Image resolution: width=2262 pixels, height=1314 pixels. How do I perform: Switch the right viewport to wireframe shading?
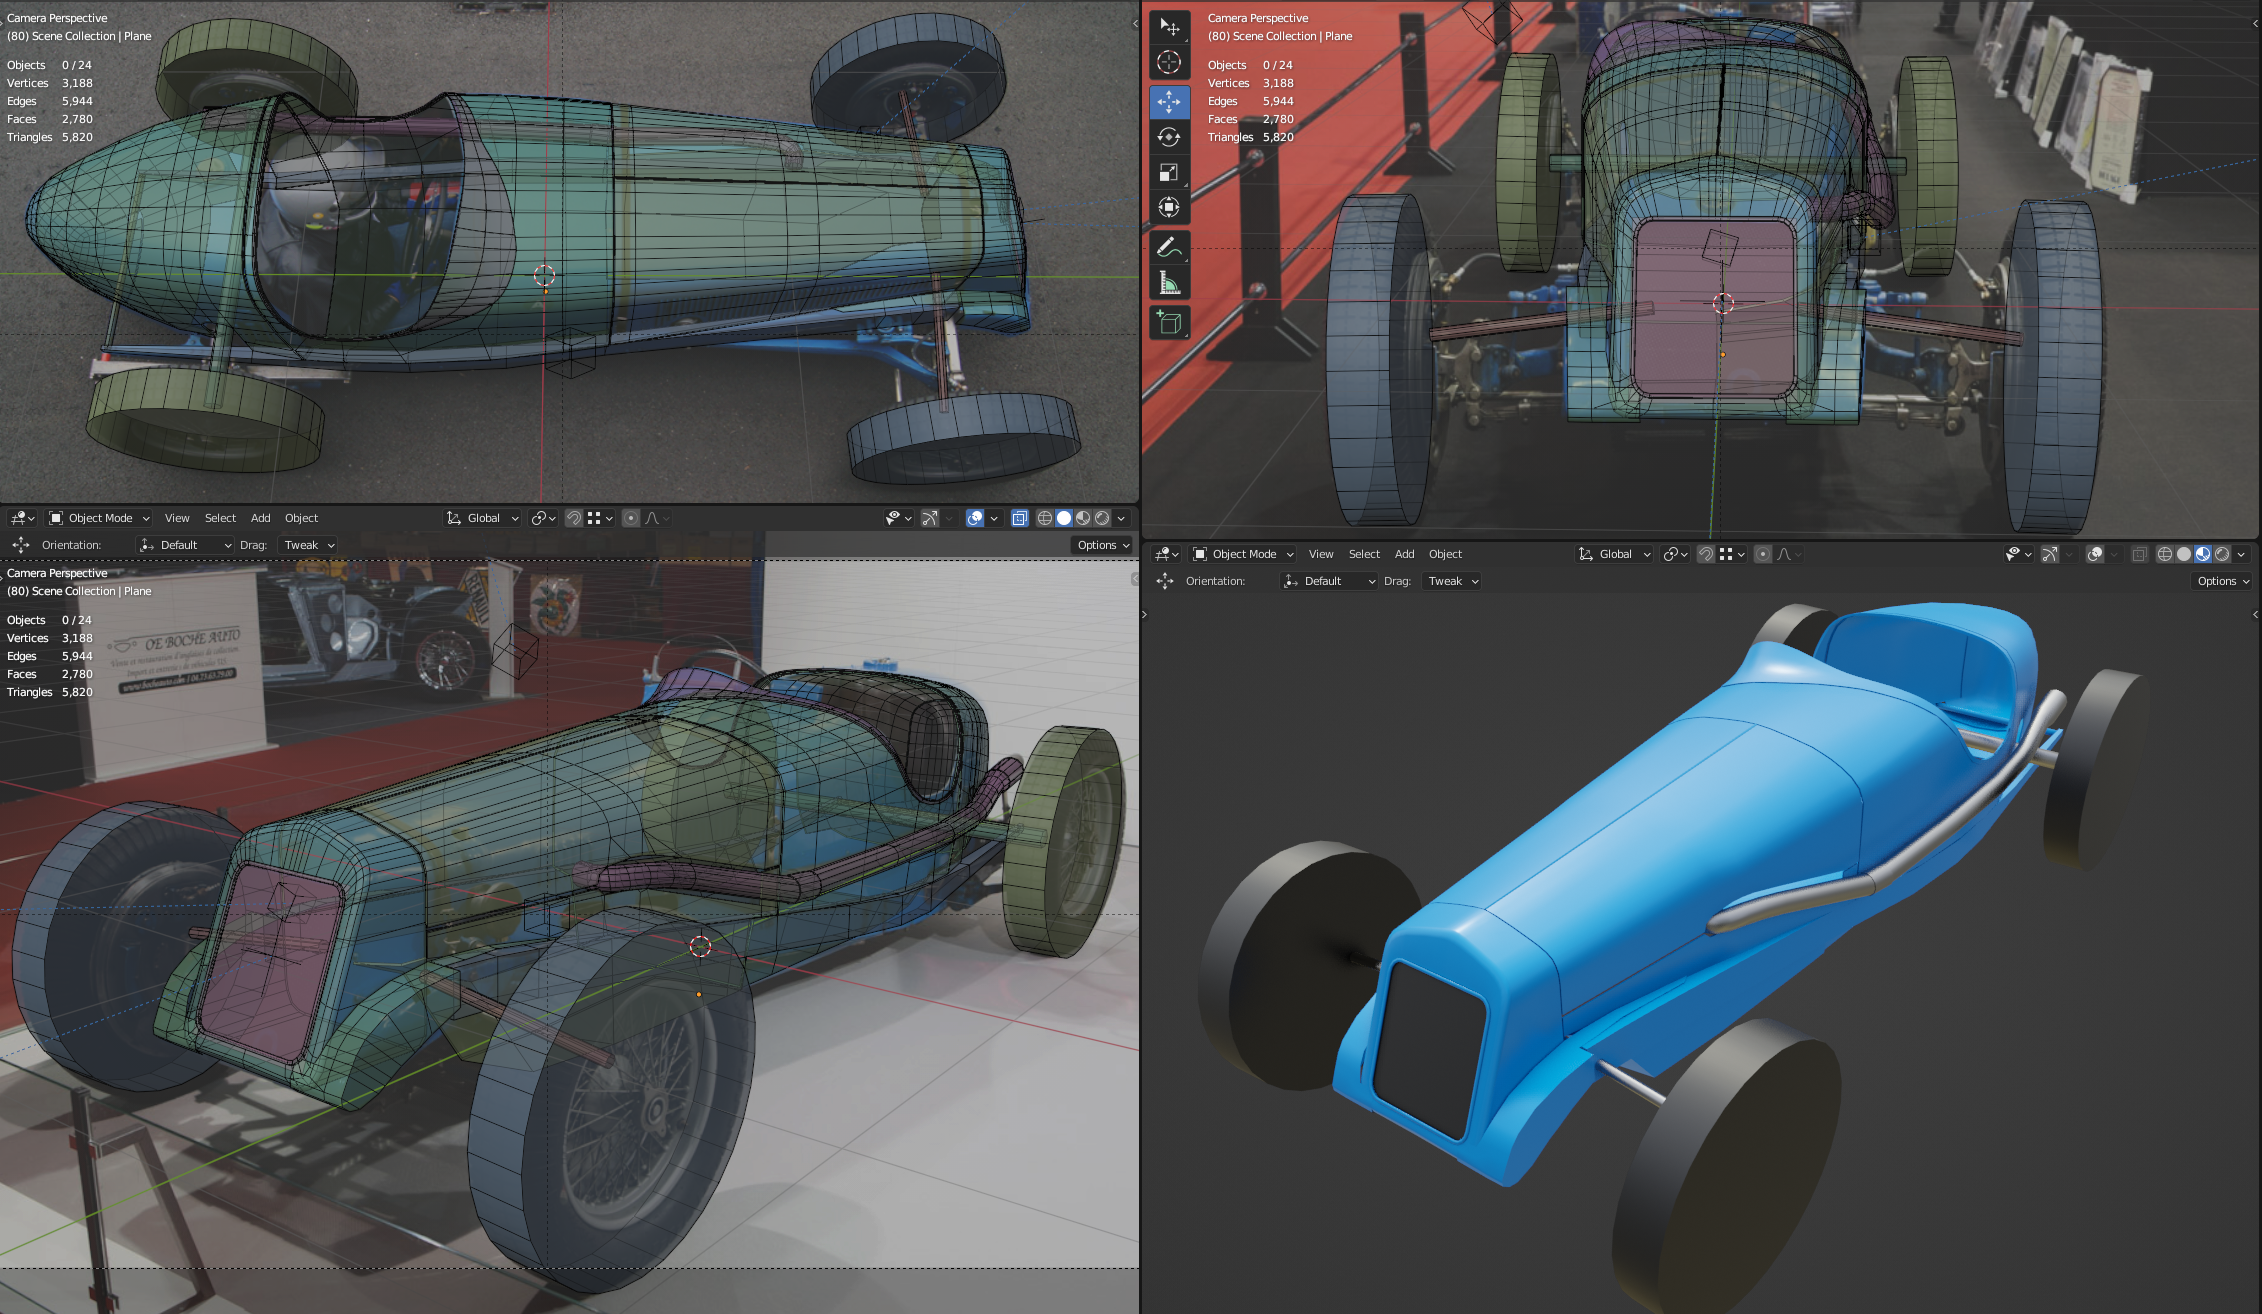(x=2164, y=554)
